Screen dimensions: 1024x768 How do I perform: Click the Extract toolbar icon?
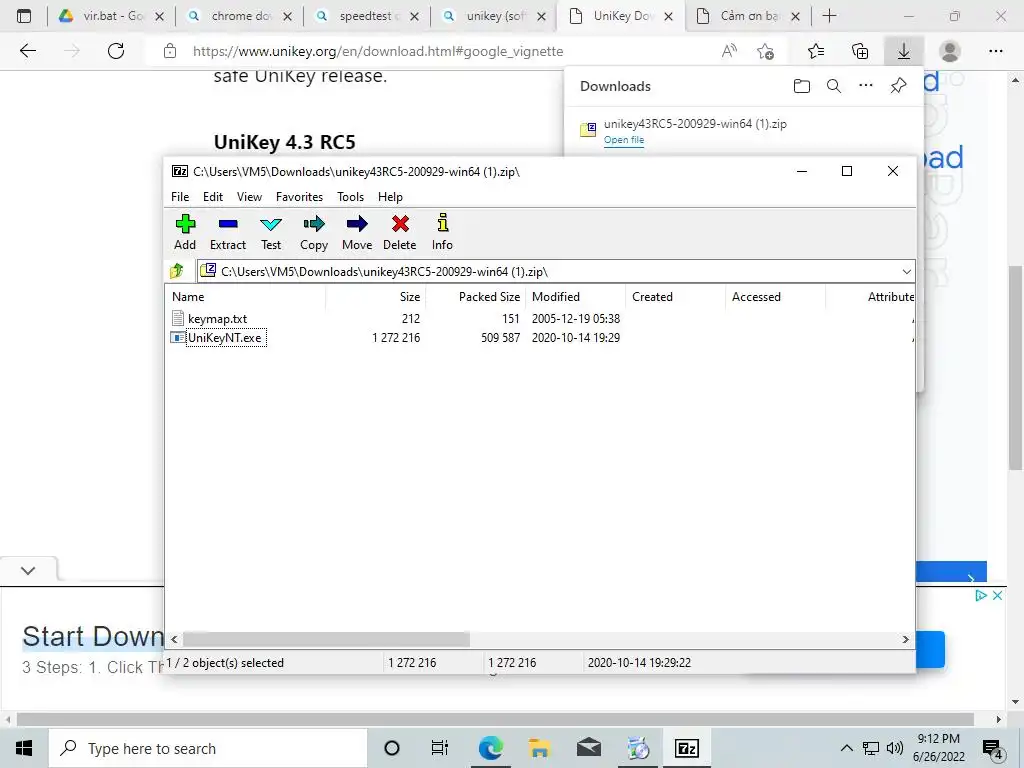(228, 232)
